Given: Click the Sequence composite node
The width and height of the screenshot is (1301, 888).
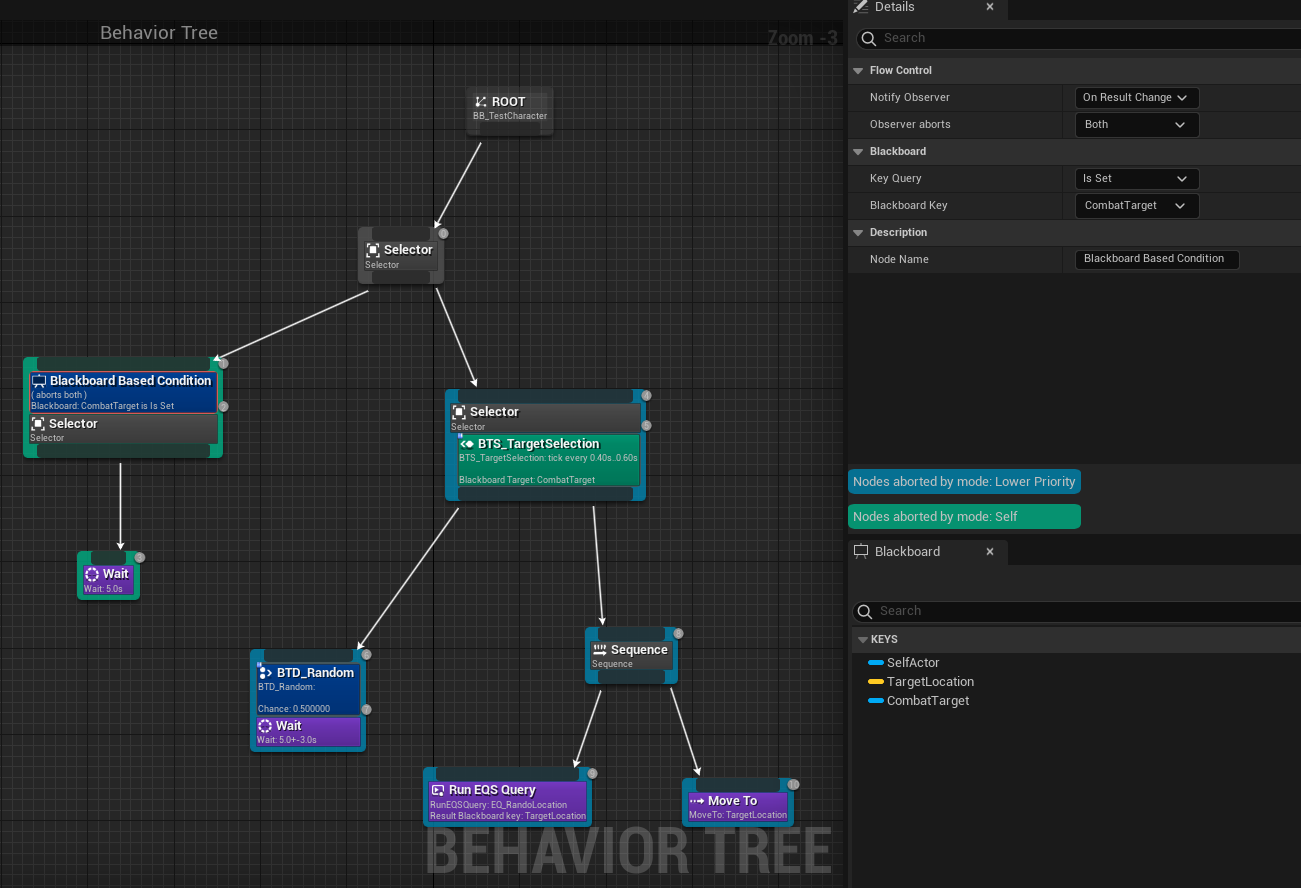Looking at the screenshot, I should click(x=631, y=655).
